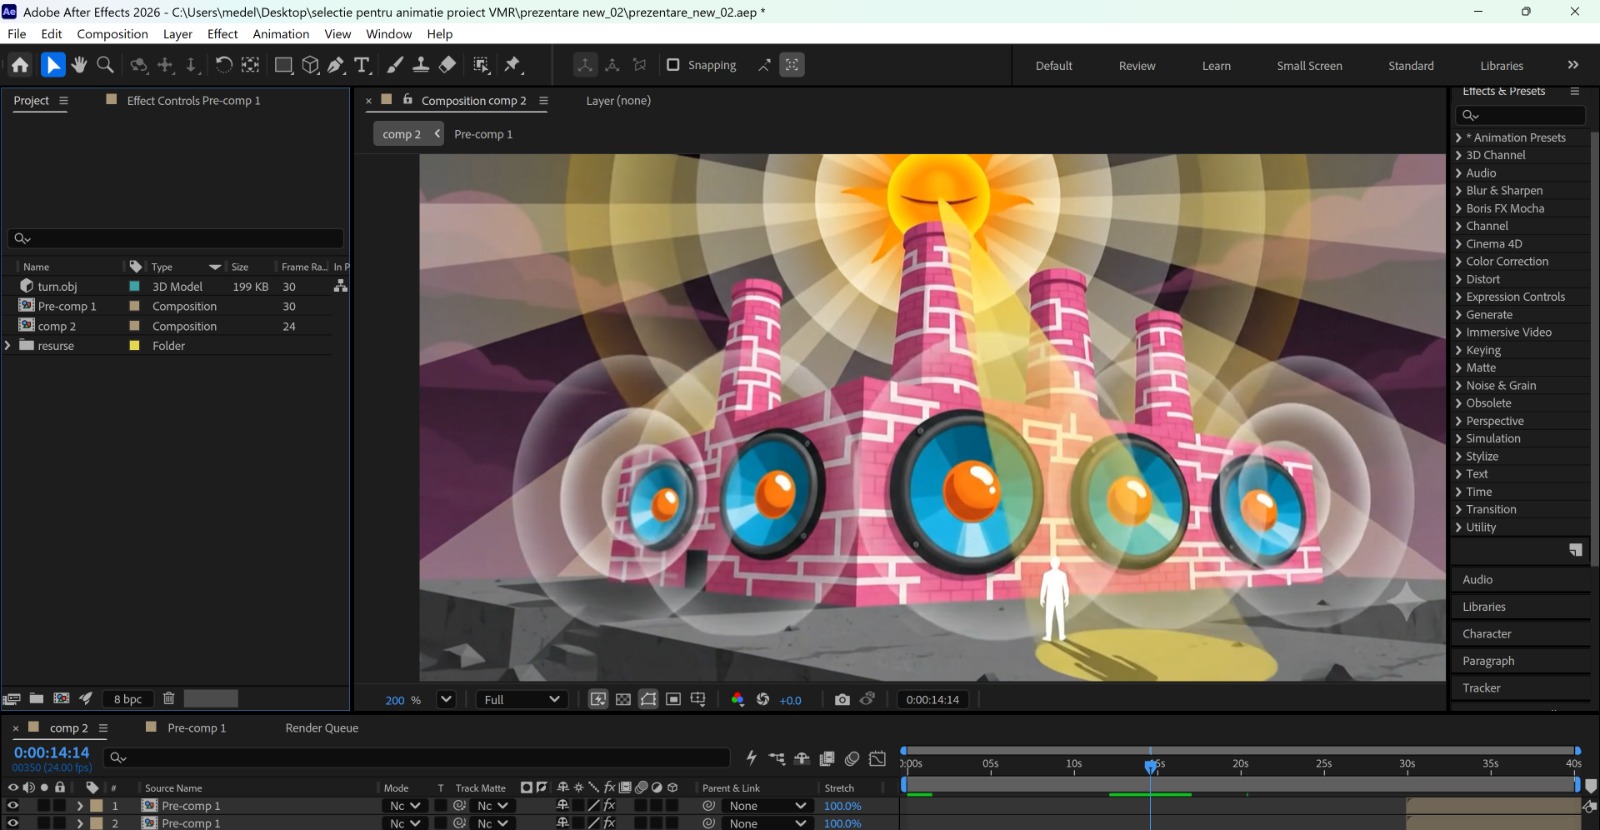The image size is (1600, 830).
Task: Select the Rectangle shape tool
Action: coord(284,65)
